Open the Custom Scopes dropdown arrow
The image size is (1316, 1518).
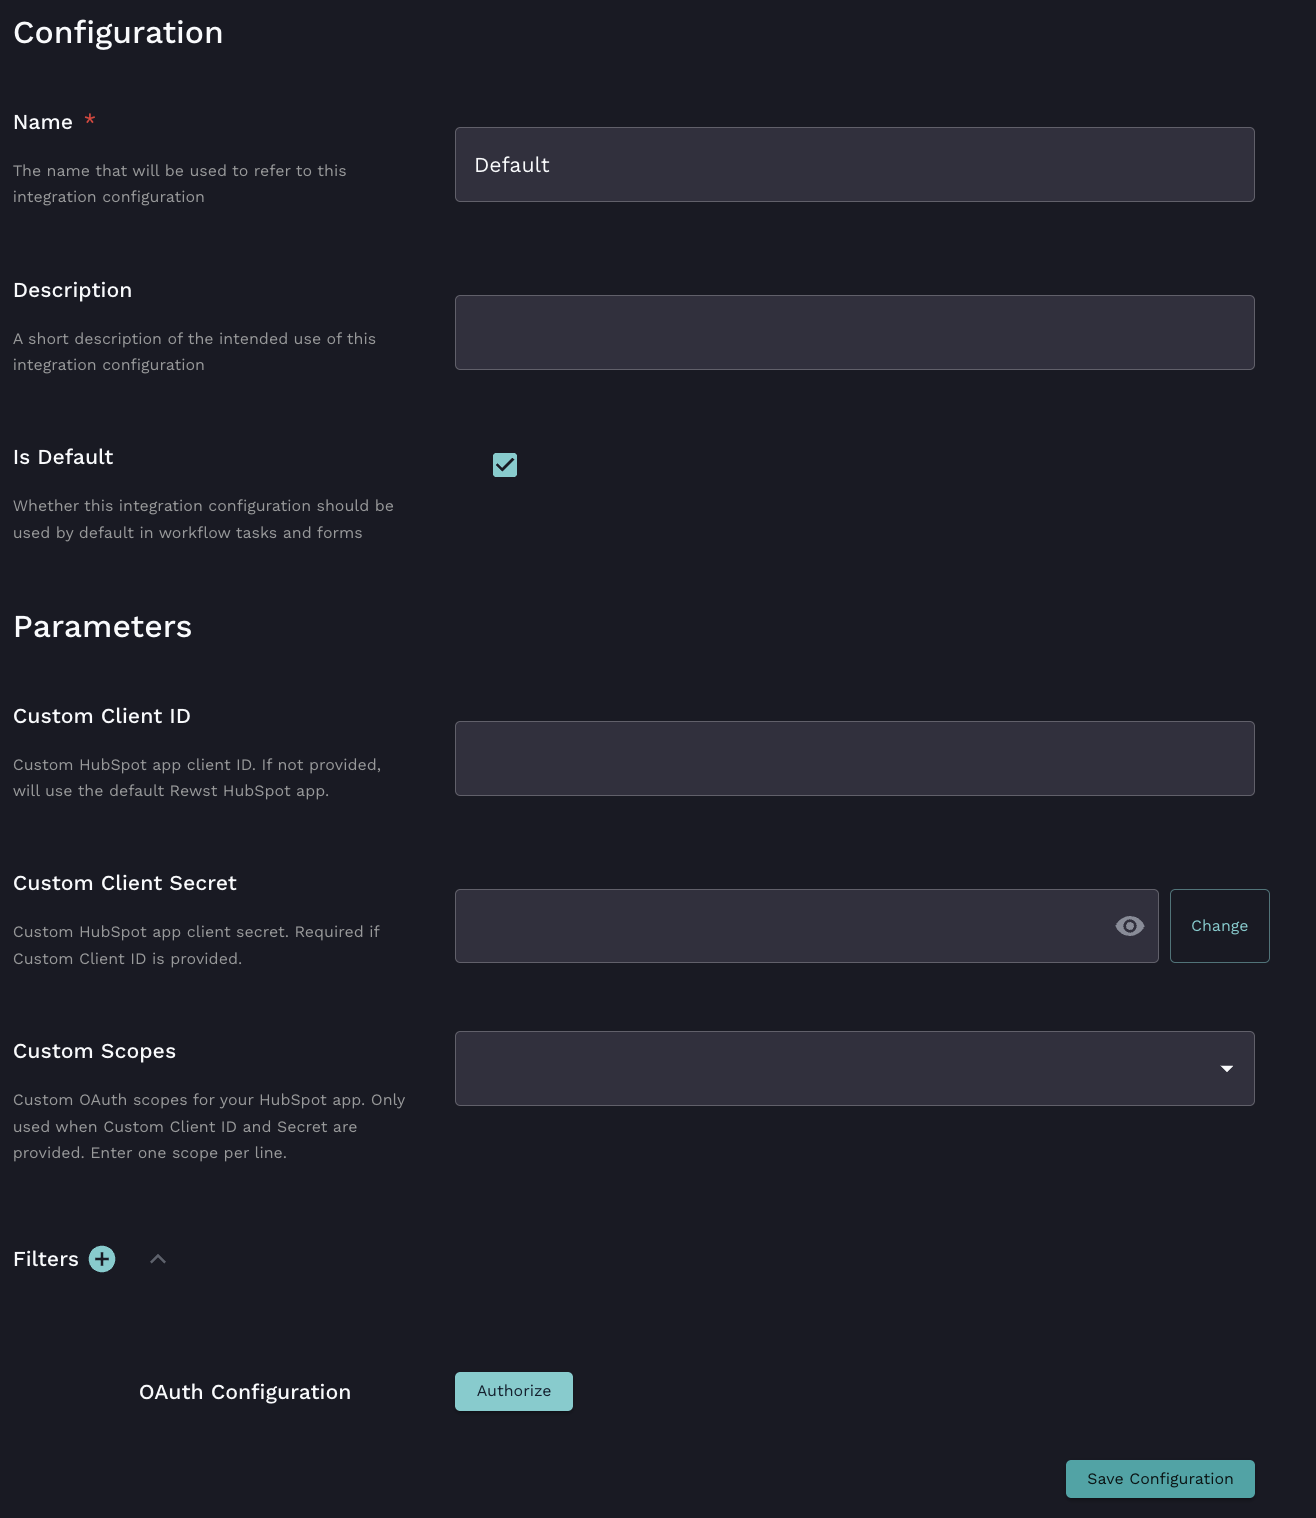[1226, 1069]
